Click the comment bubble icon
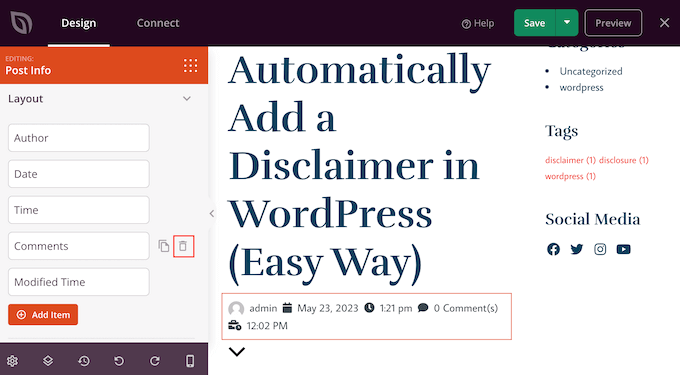The image size is (680, 375). (423, 308)
